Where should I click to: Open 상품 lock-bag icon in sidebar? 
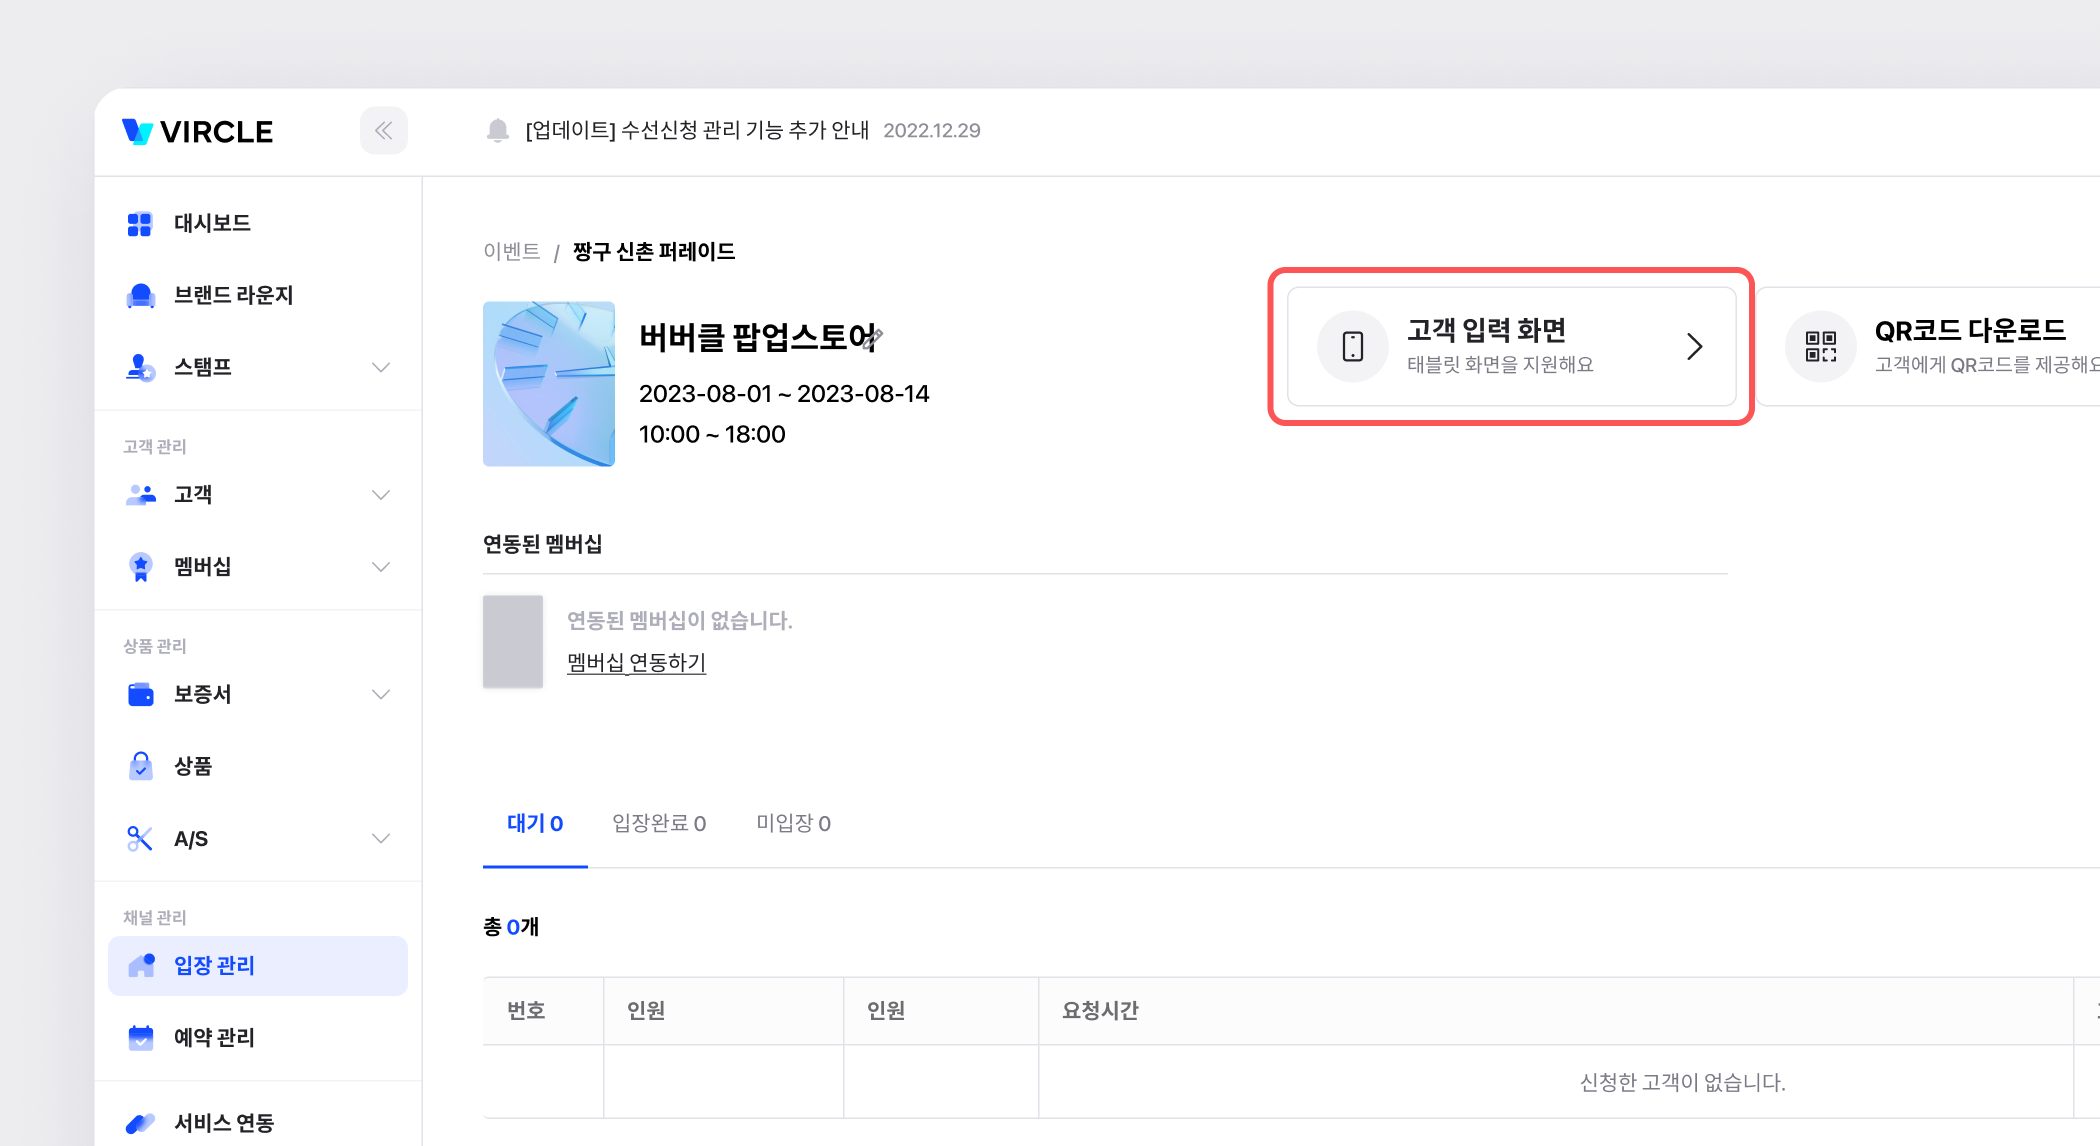(x=141, y=766)
